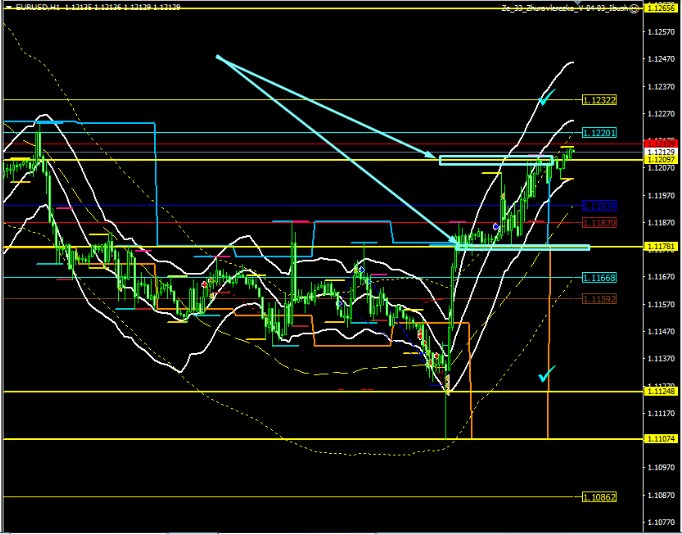
Task: Click the red 1.11870 level label
Action: pyautogui.click(x=598, y=223)
